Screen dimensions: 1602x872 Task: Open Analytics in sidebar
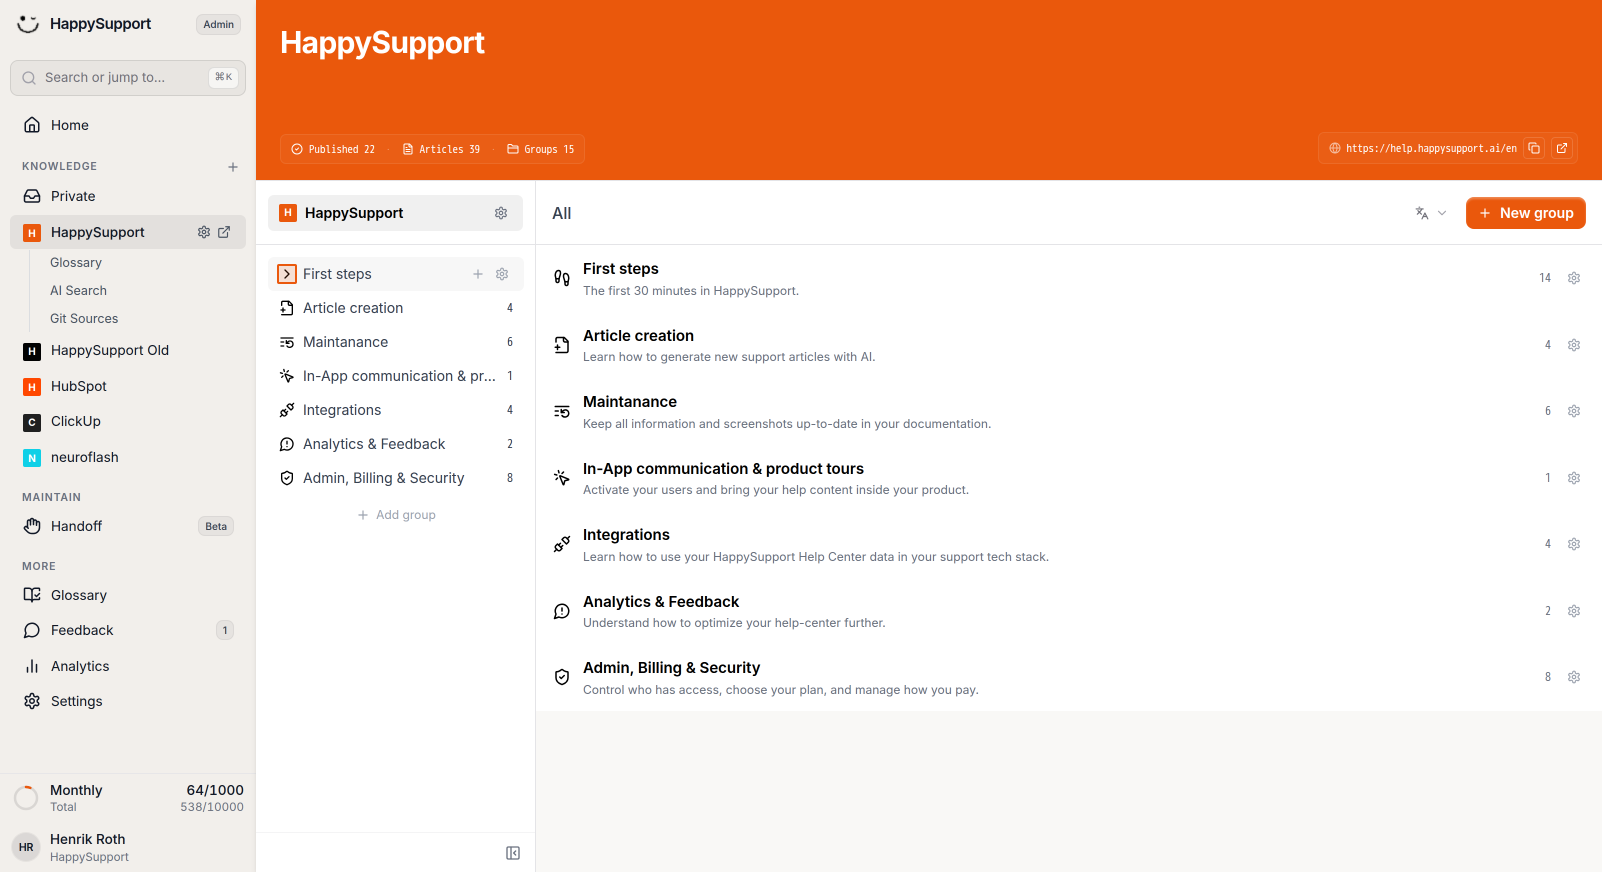[x=128, y=666]
